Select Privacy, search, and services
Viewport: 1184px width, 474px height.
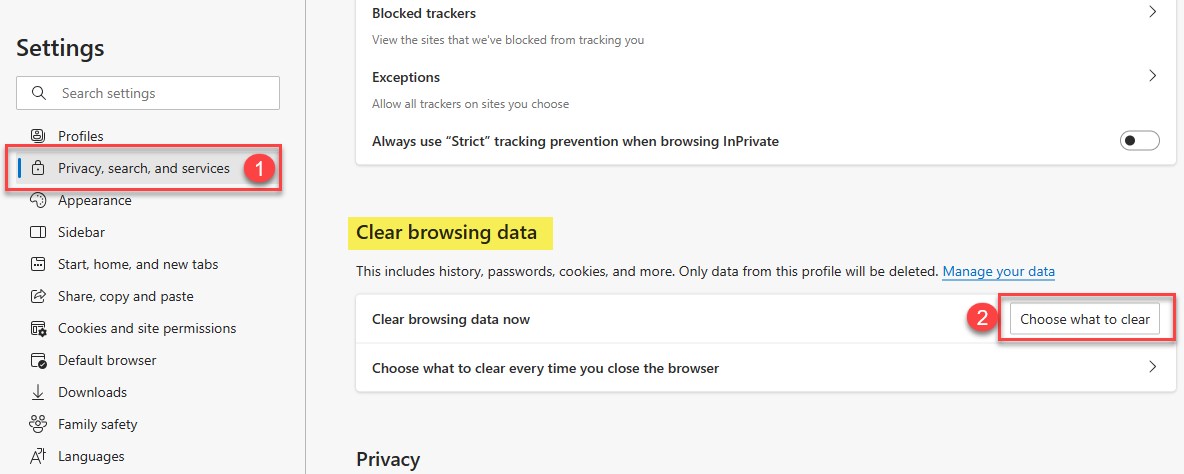tap(143, 168)
